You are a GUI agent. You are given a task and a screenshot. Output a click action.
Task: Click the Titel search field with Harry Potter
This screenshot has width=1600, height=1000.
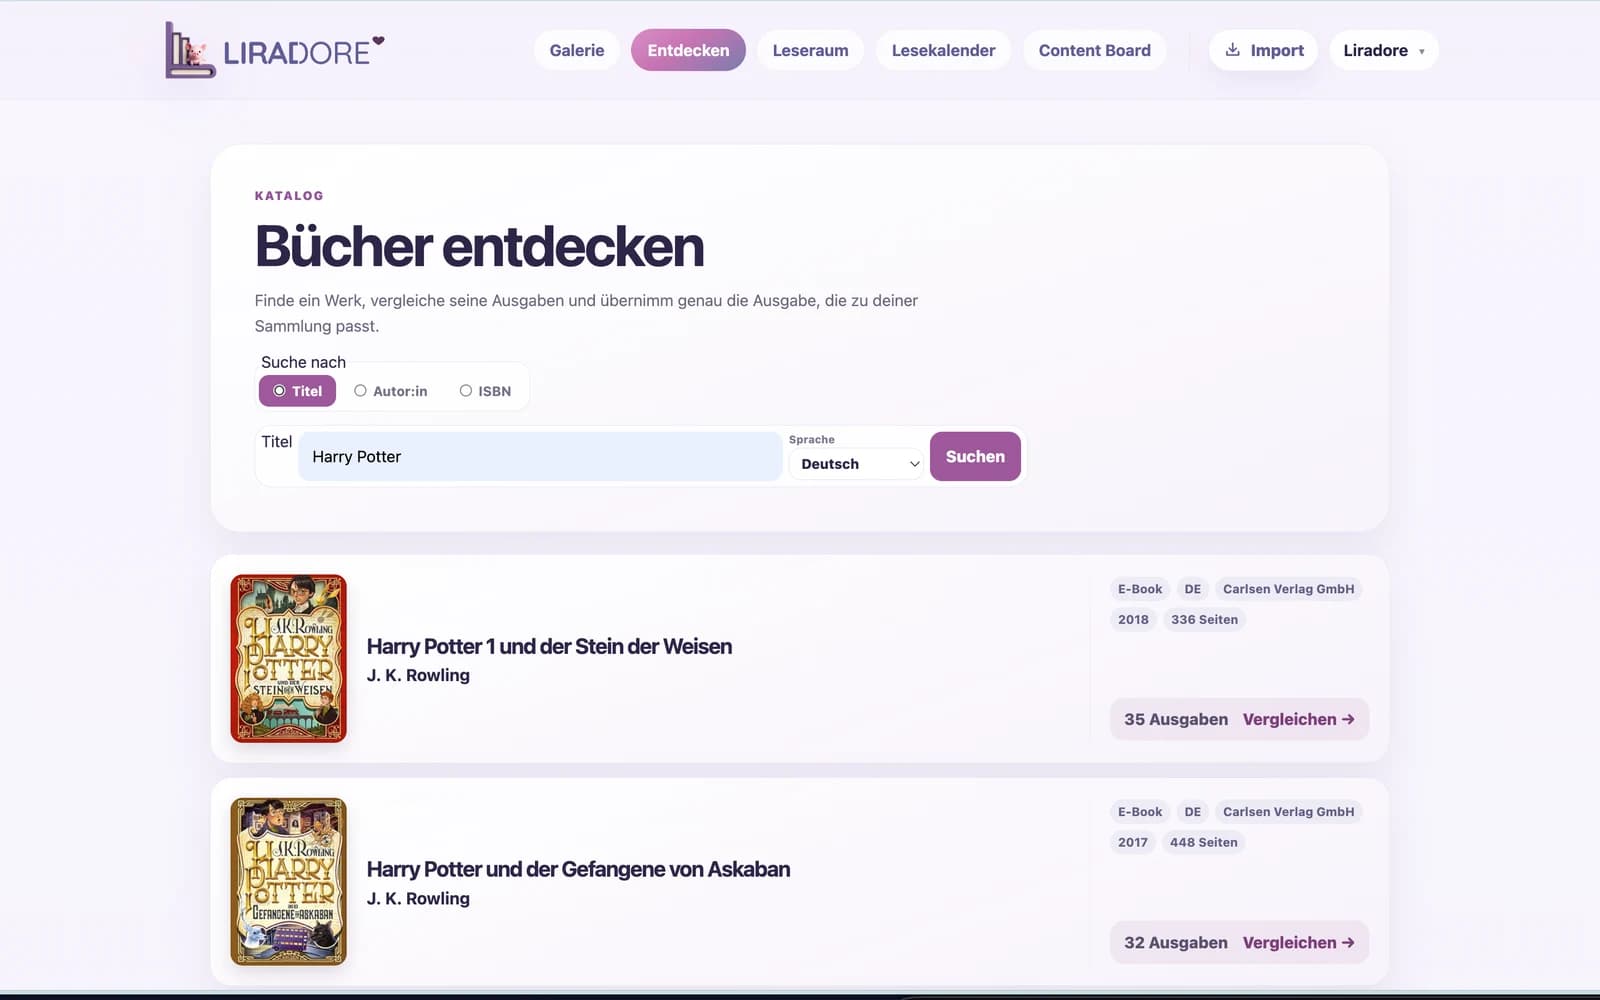(x=540, y=457)
